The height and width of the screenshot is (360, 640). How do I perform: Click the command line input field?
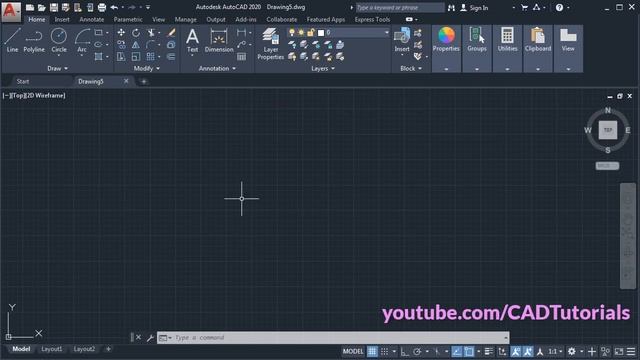click(333, 338)
